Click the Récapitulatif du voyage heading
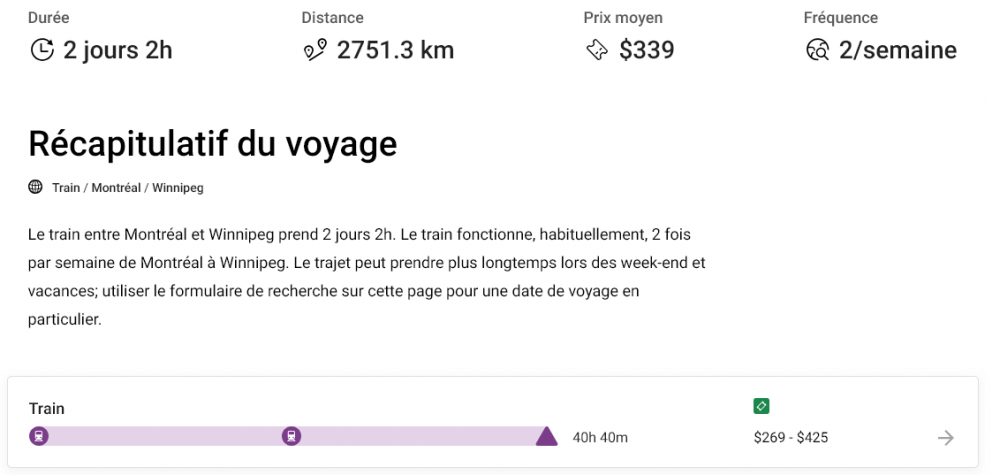The image size is (1000, 475). pos(213,144)
